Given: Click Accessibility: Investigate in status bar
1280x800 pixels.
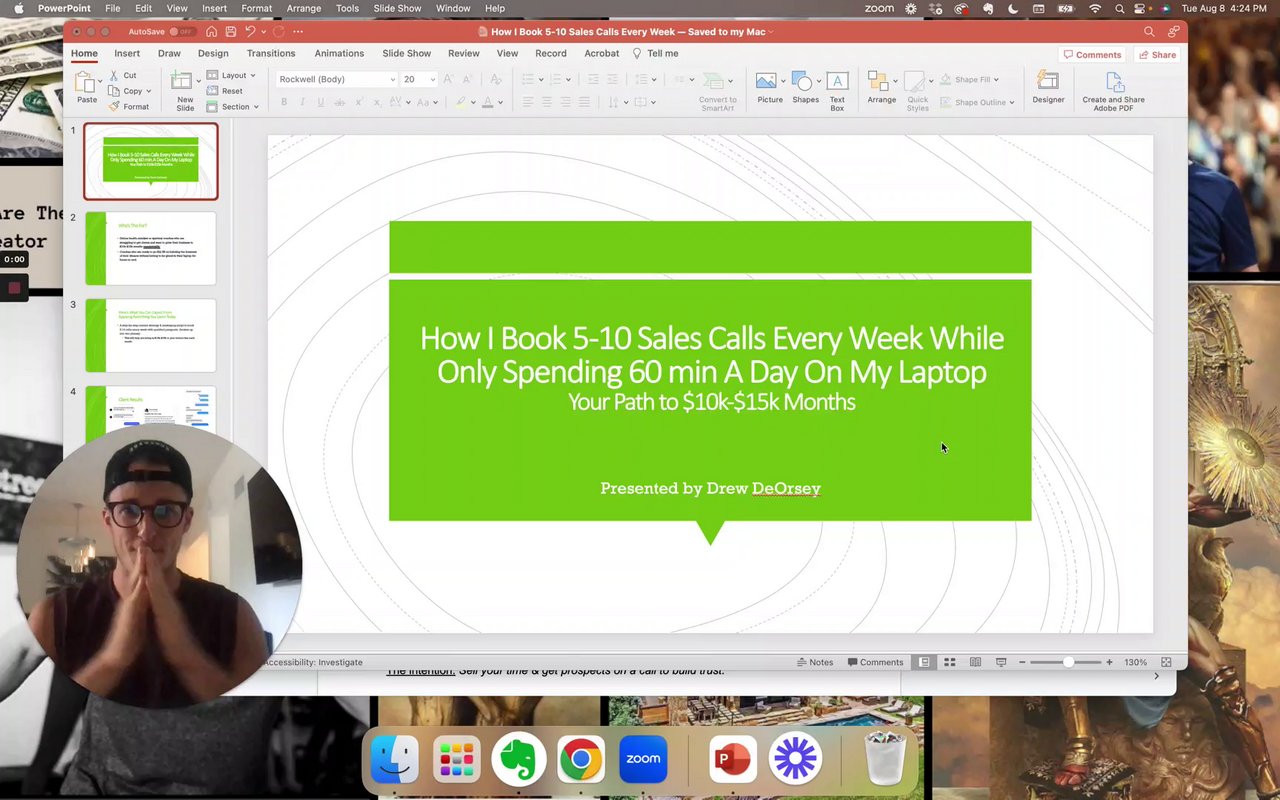Looking at the screenshot, I should [x=313, y=662].
